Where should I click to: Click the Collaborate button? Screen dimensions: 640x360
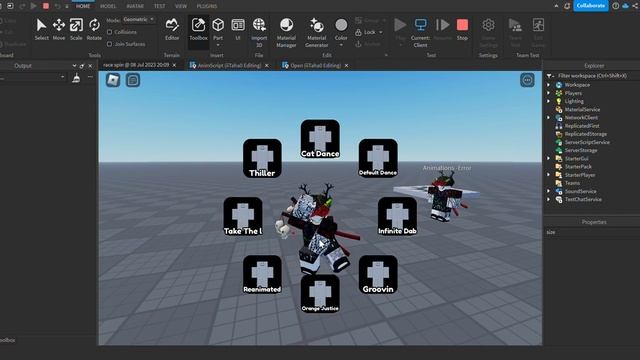pyautogui.click(x=591, y=6)
